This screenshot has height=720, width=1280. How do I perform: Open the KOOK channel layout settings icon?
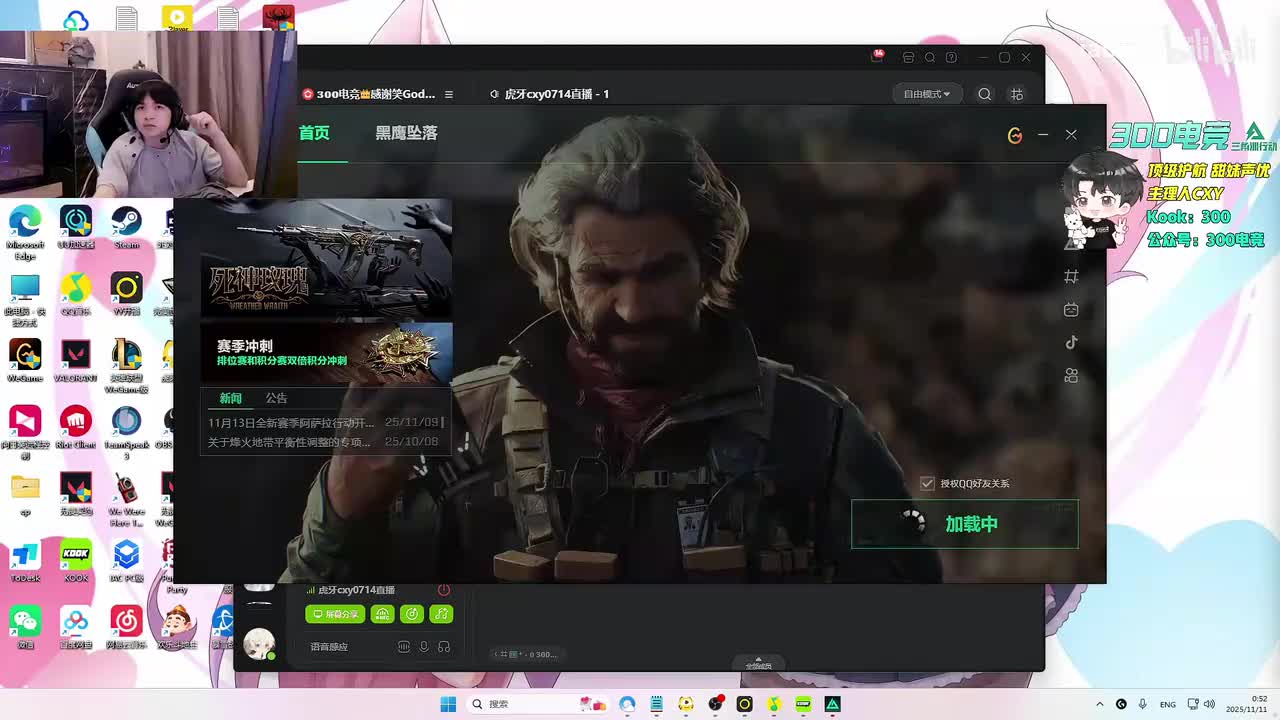1017,94
